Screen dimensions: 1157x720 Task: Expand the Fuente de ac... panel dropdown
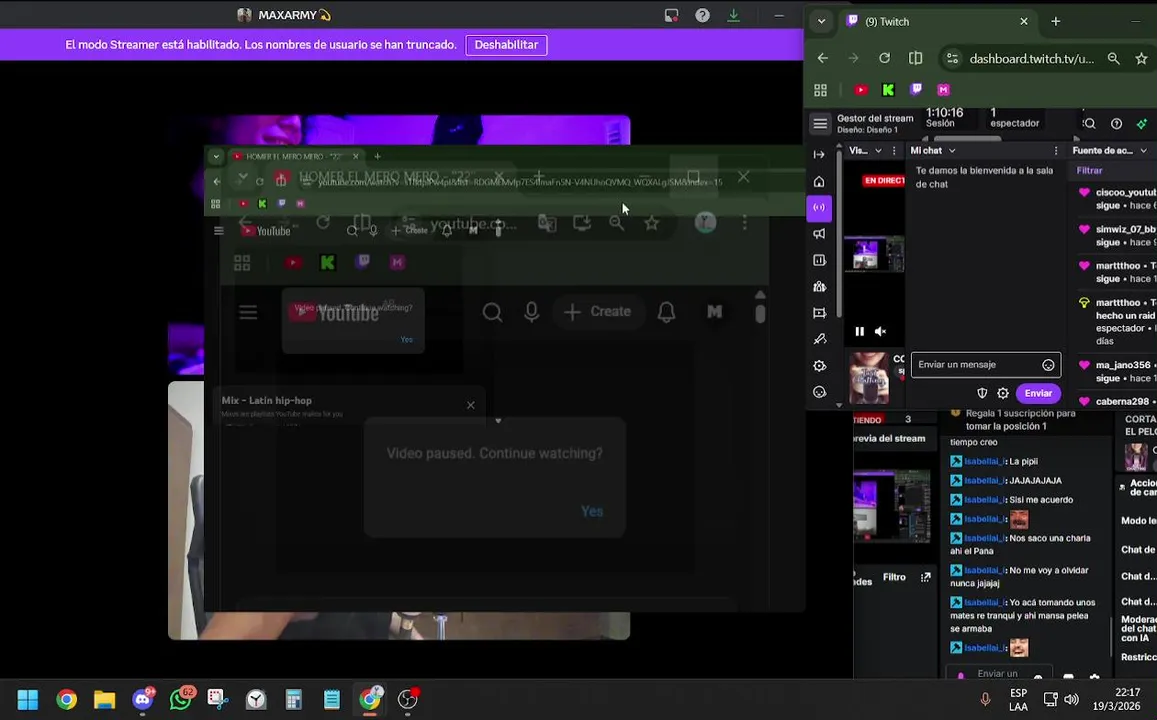1144,150
